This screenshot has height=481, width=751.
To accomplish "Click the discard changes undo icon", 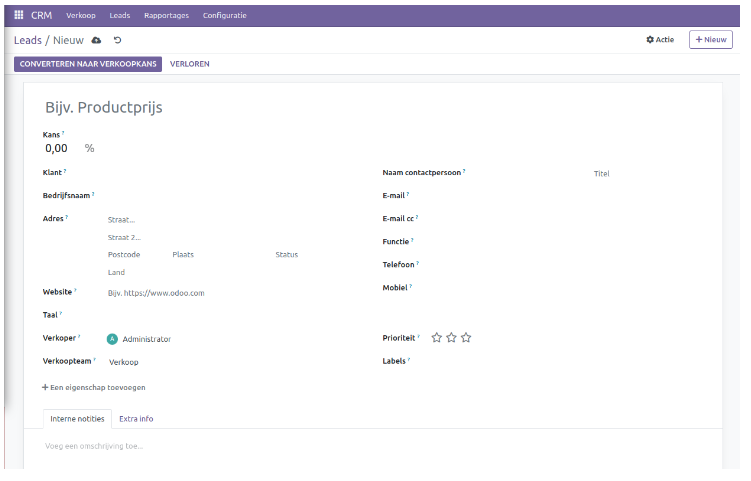I will point(117,40).
